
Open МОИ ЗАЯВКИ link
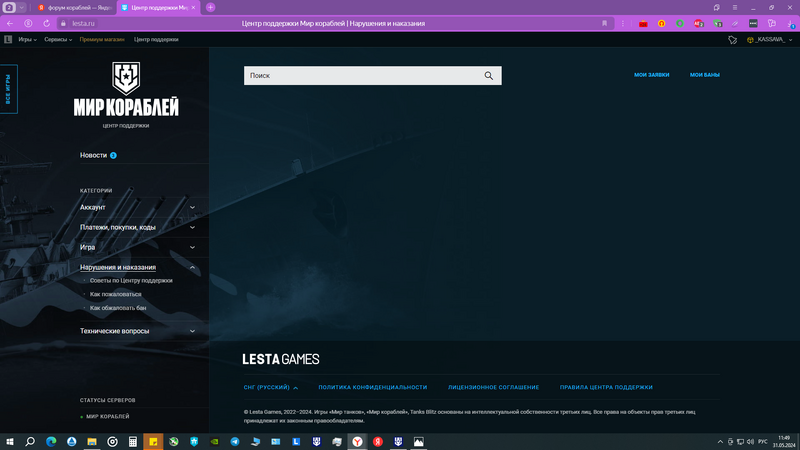652,74
